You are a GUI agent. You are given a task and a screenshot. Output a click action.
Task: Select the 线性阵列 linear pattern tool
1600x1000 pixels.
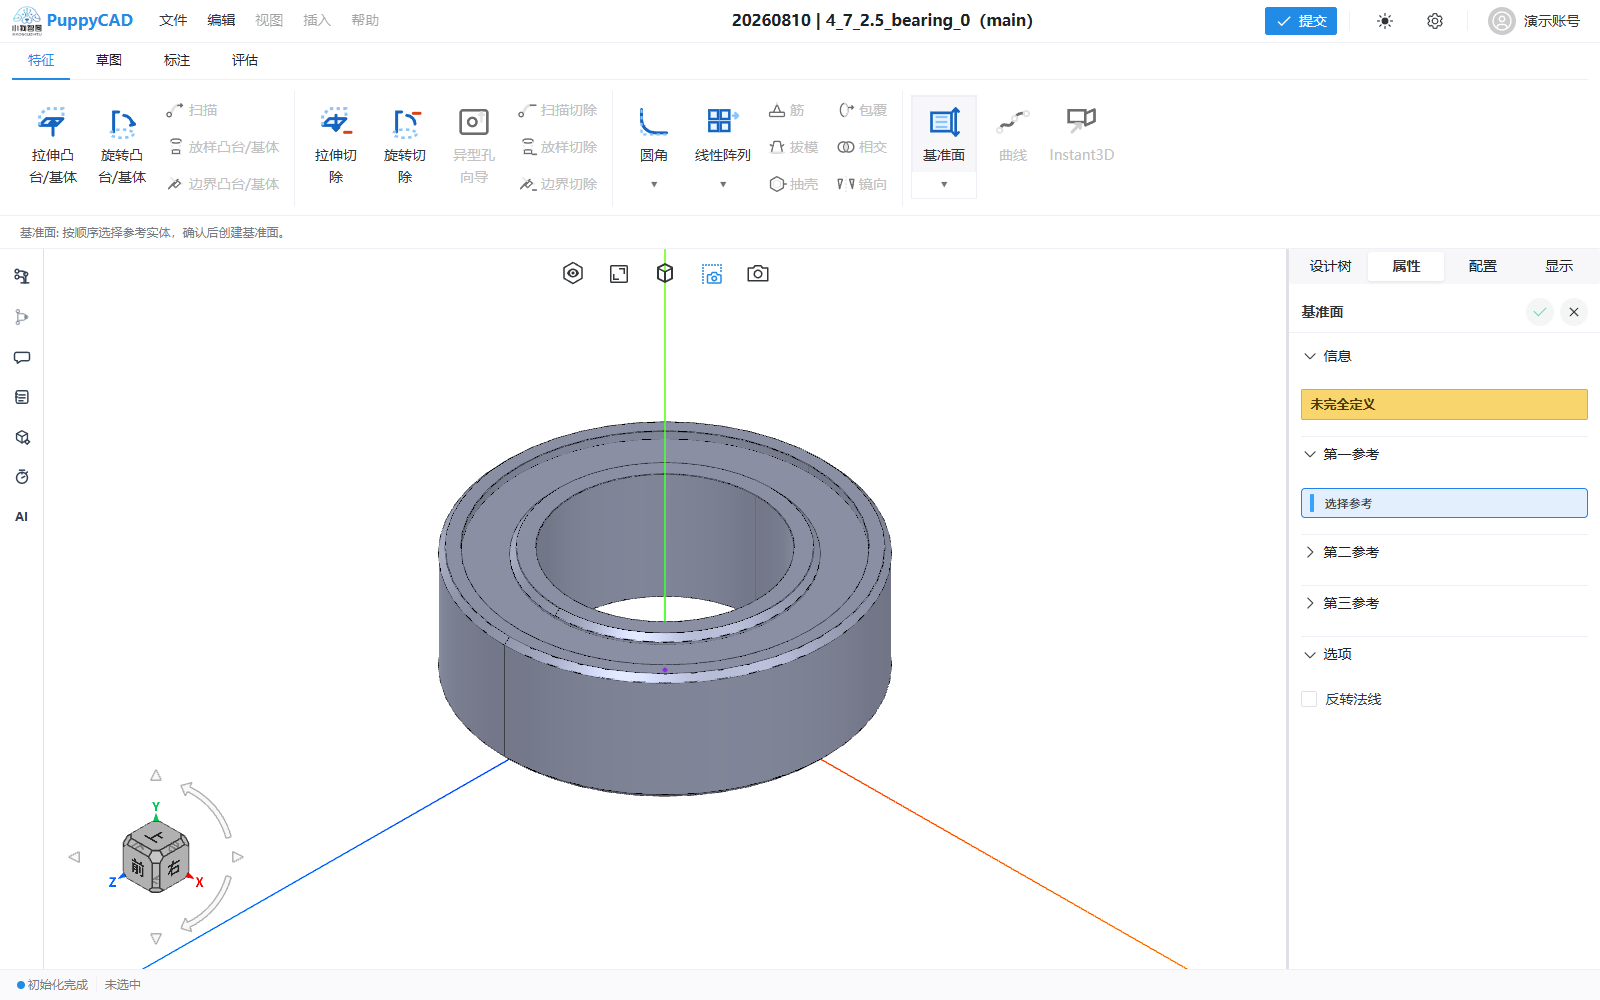point(723,135)
